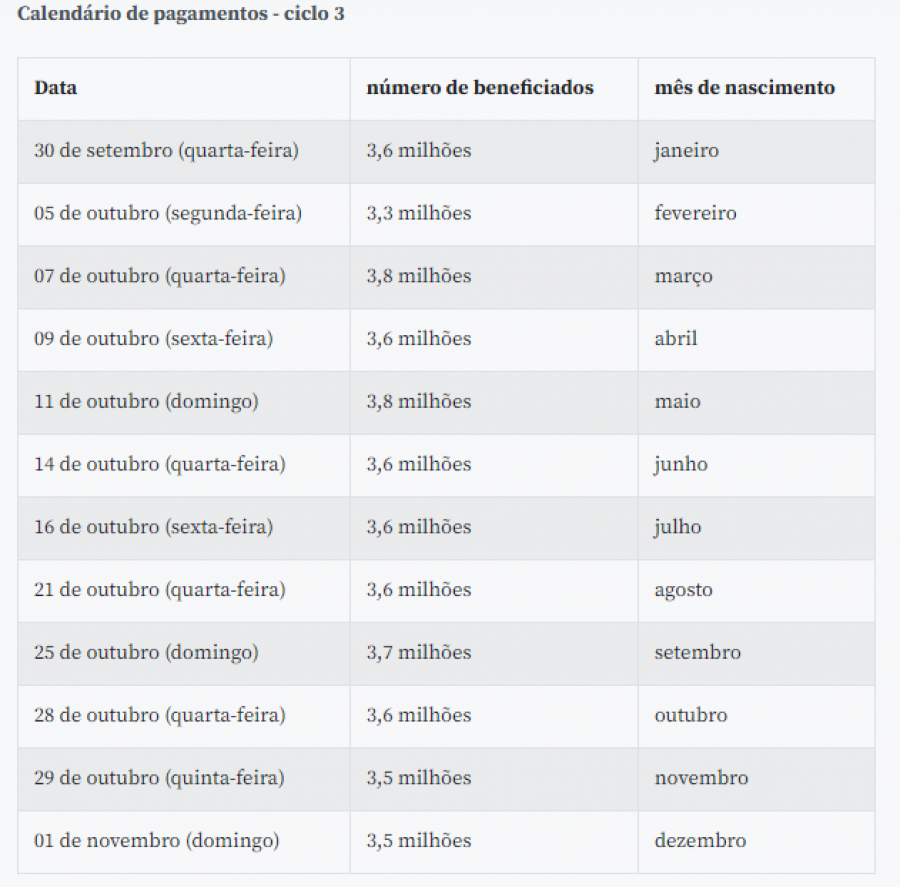
Task: Click the '16 de outubro (sexta-feira)' cell
Action: coord(184,528)
